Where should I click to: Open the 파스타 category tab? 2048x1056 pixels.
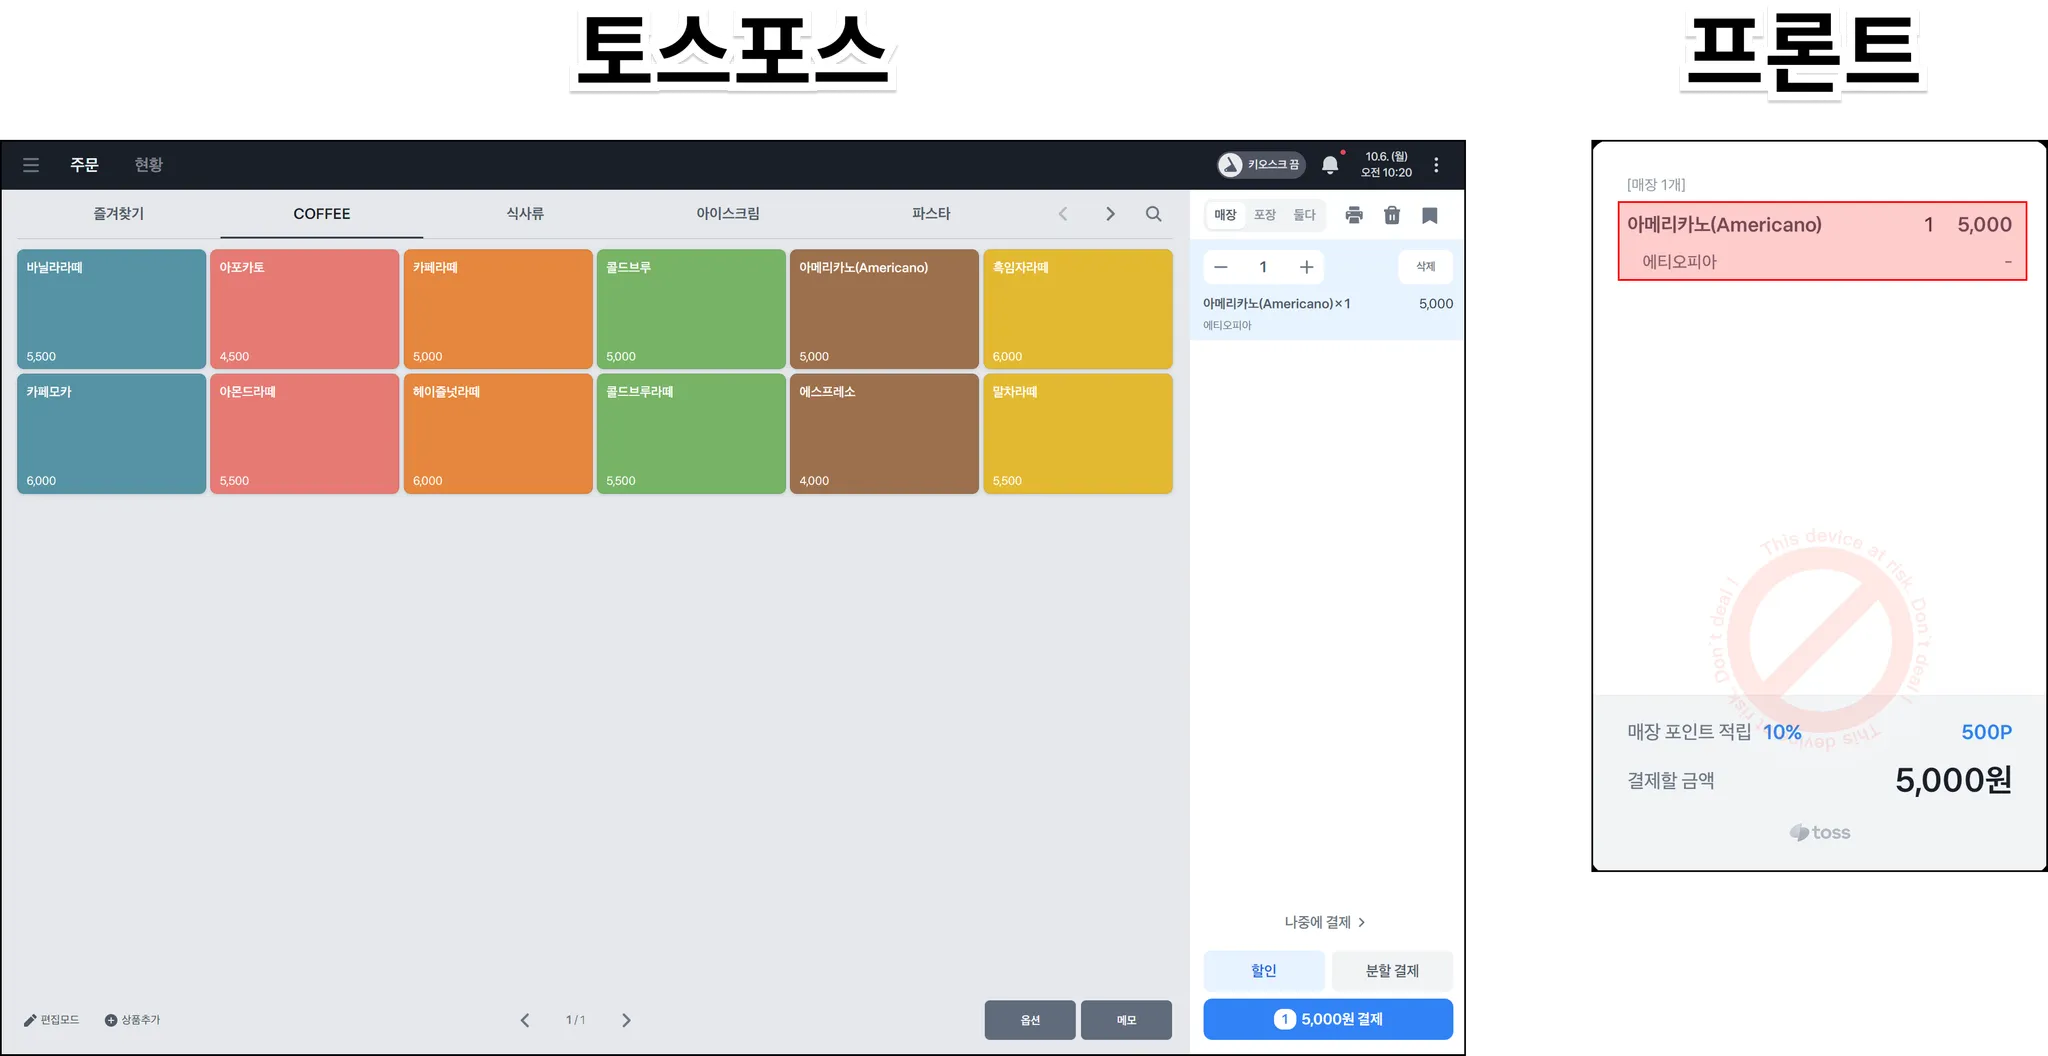[931, 214]
